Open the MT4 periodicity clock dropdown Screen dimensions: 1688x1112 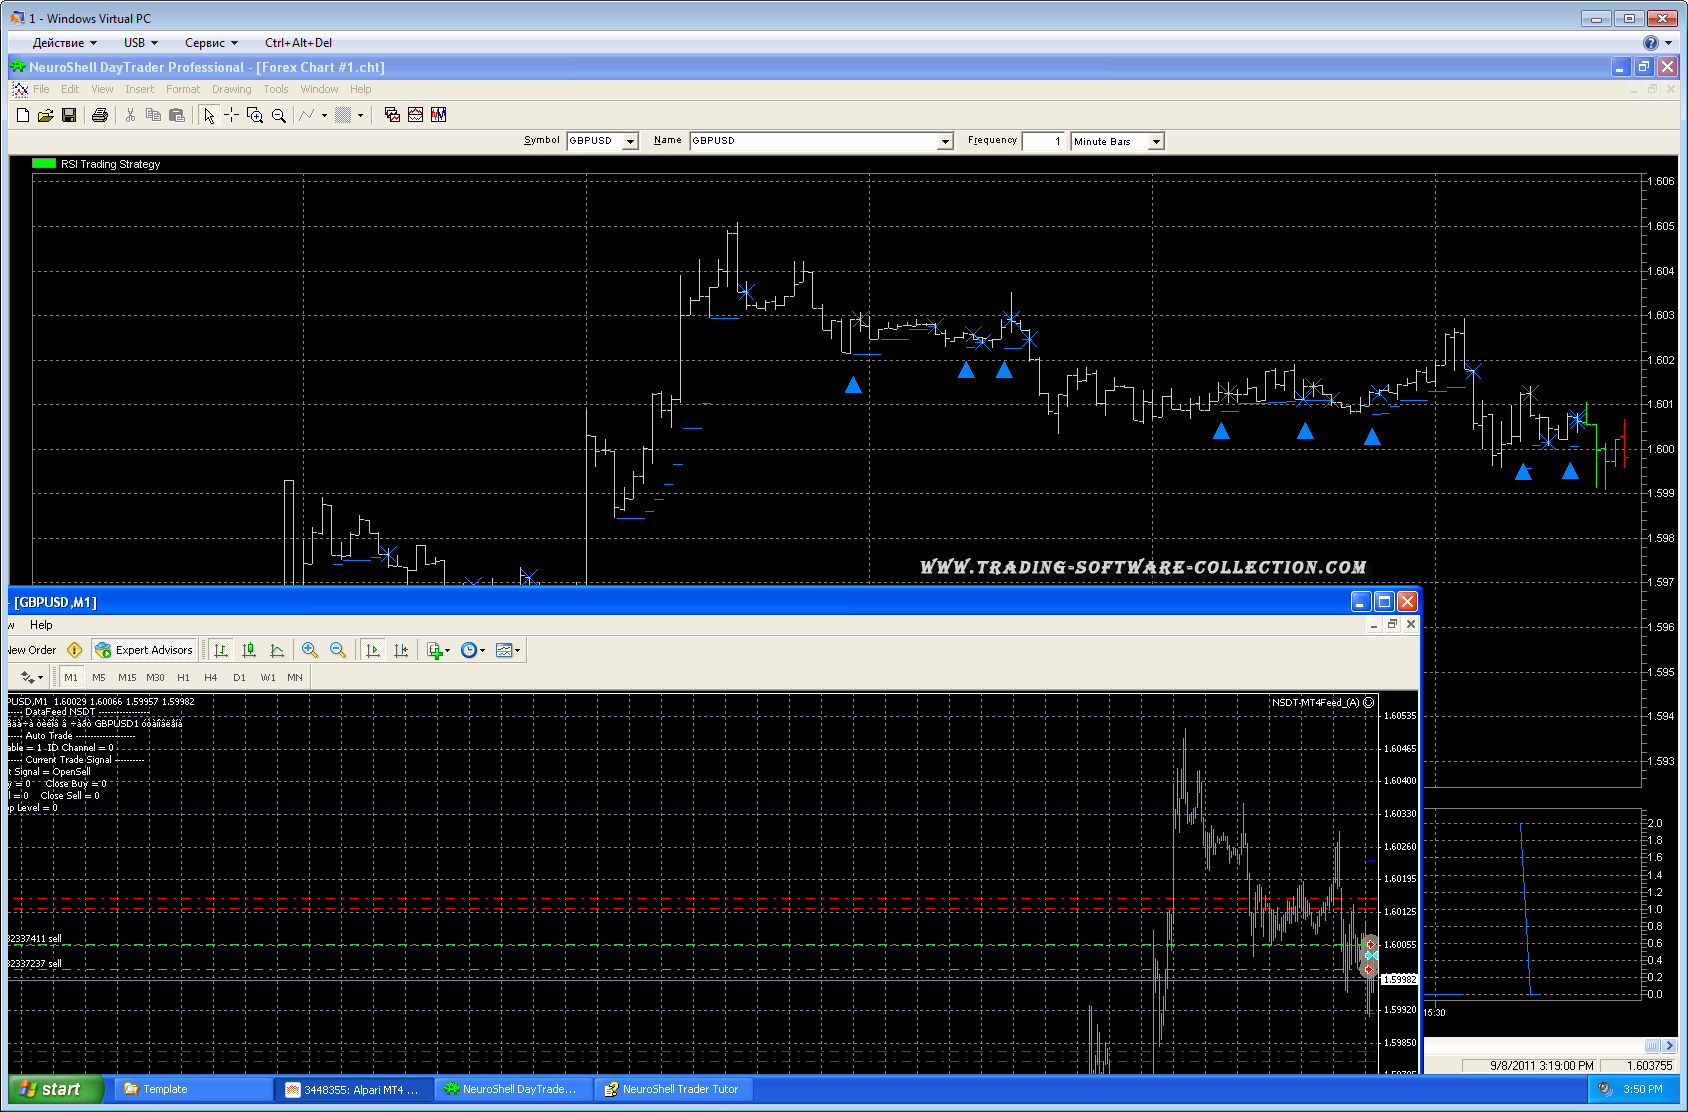[472, 650]
